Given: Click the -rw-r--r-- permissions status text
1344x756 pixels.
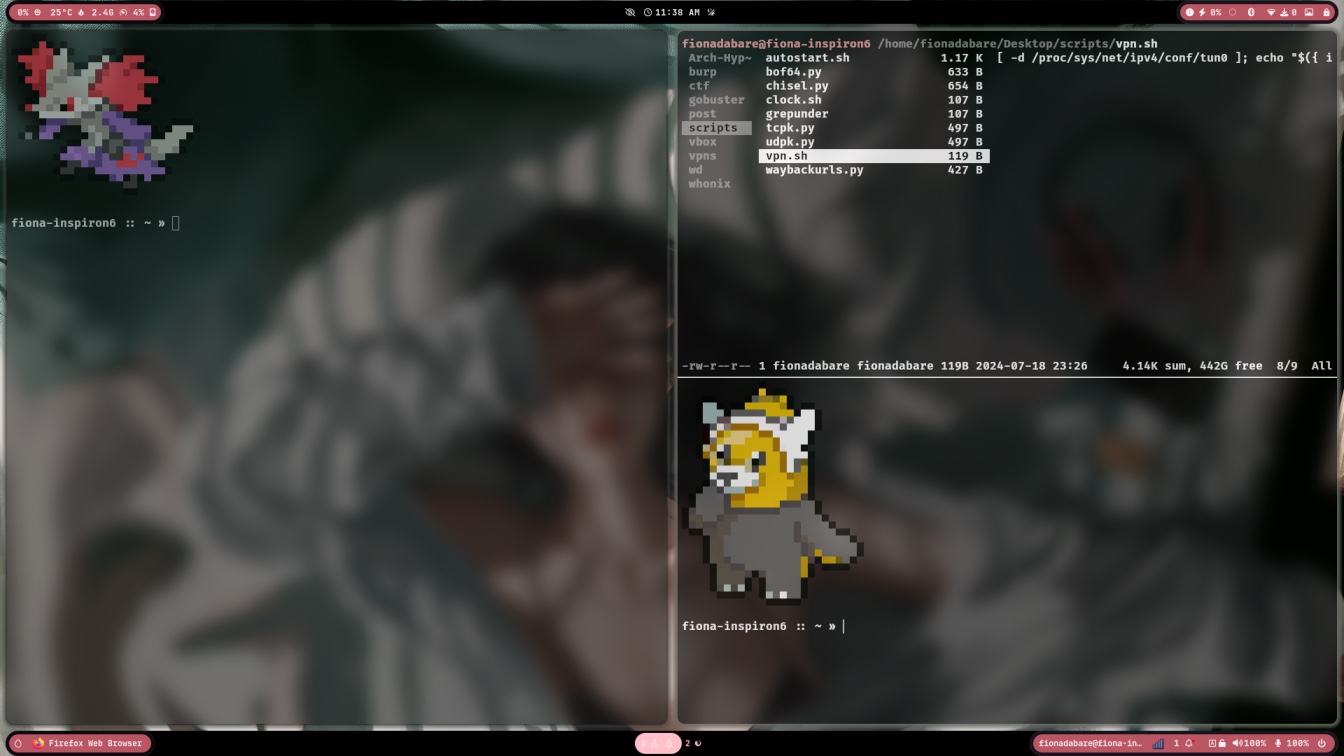Looking at the screenshot, I should 716,366.
